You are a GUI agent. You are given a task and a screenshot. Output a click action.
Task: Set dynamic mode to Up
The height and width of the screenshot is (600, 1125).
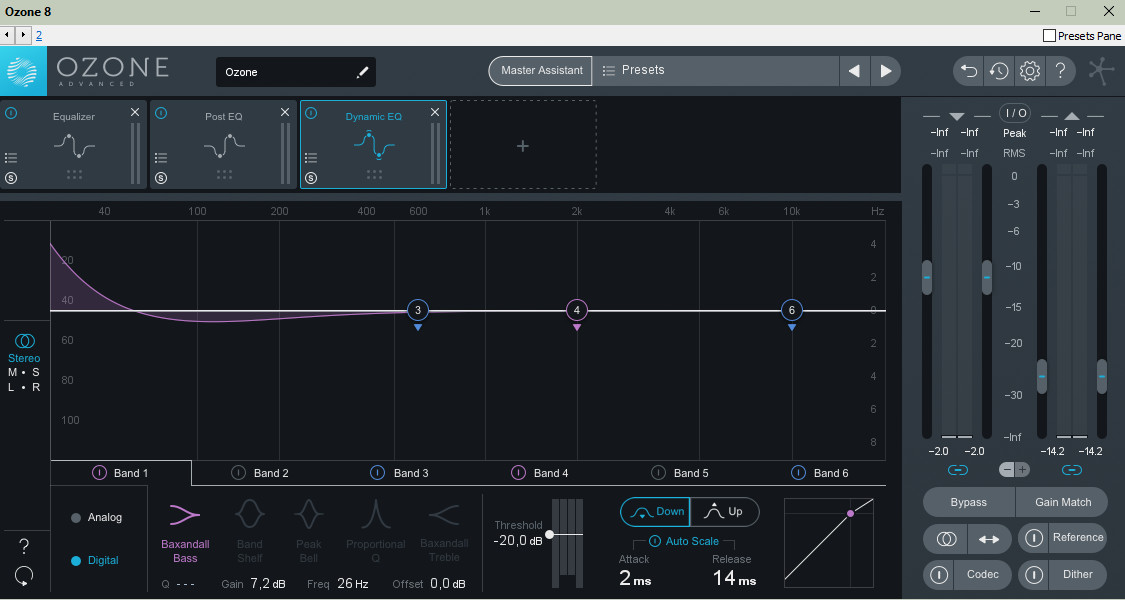(x=725, y=512)
